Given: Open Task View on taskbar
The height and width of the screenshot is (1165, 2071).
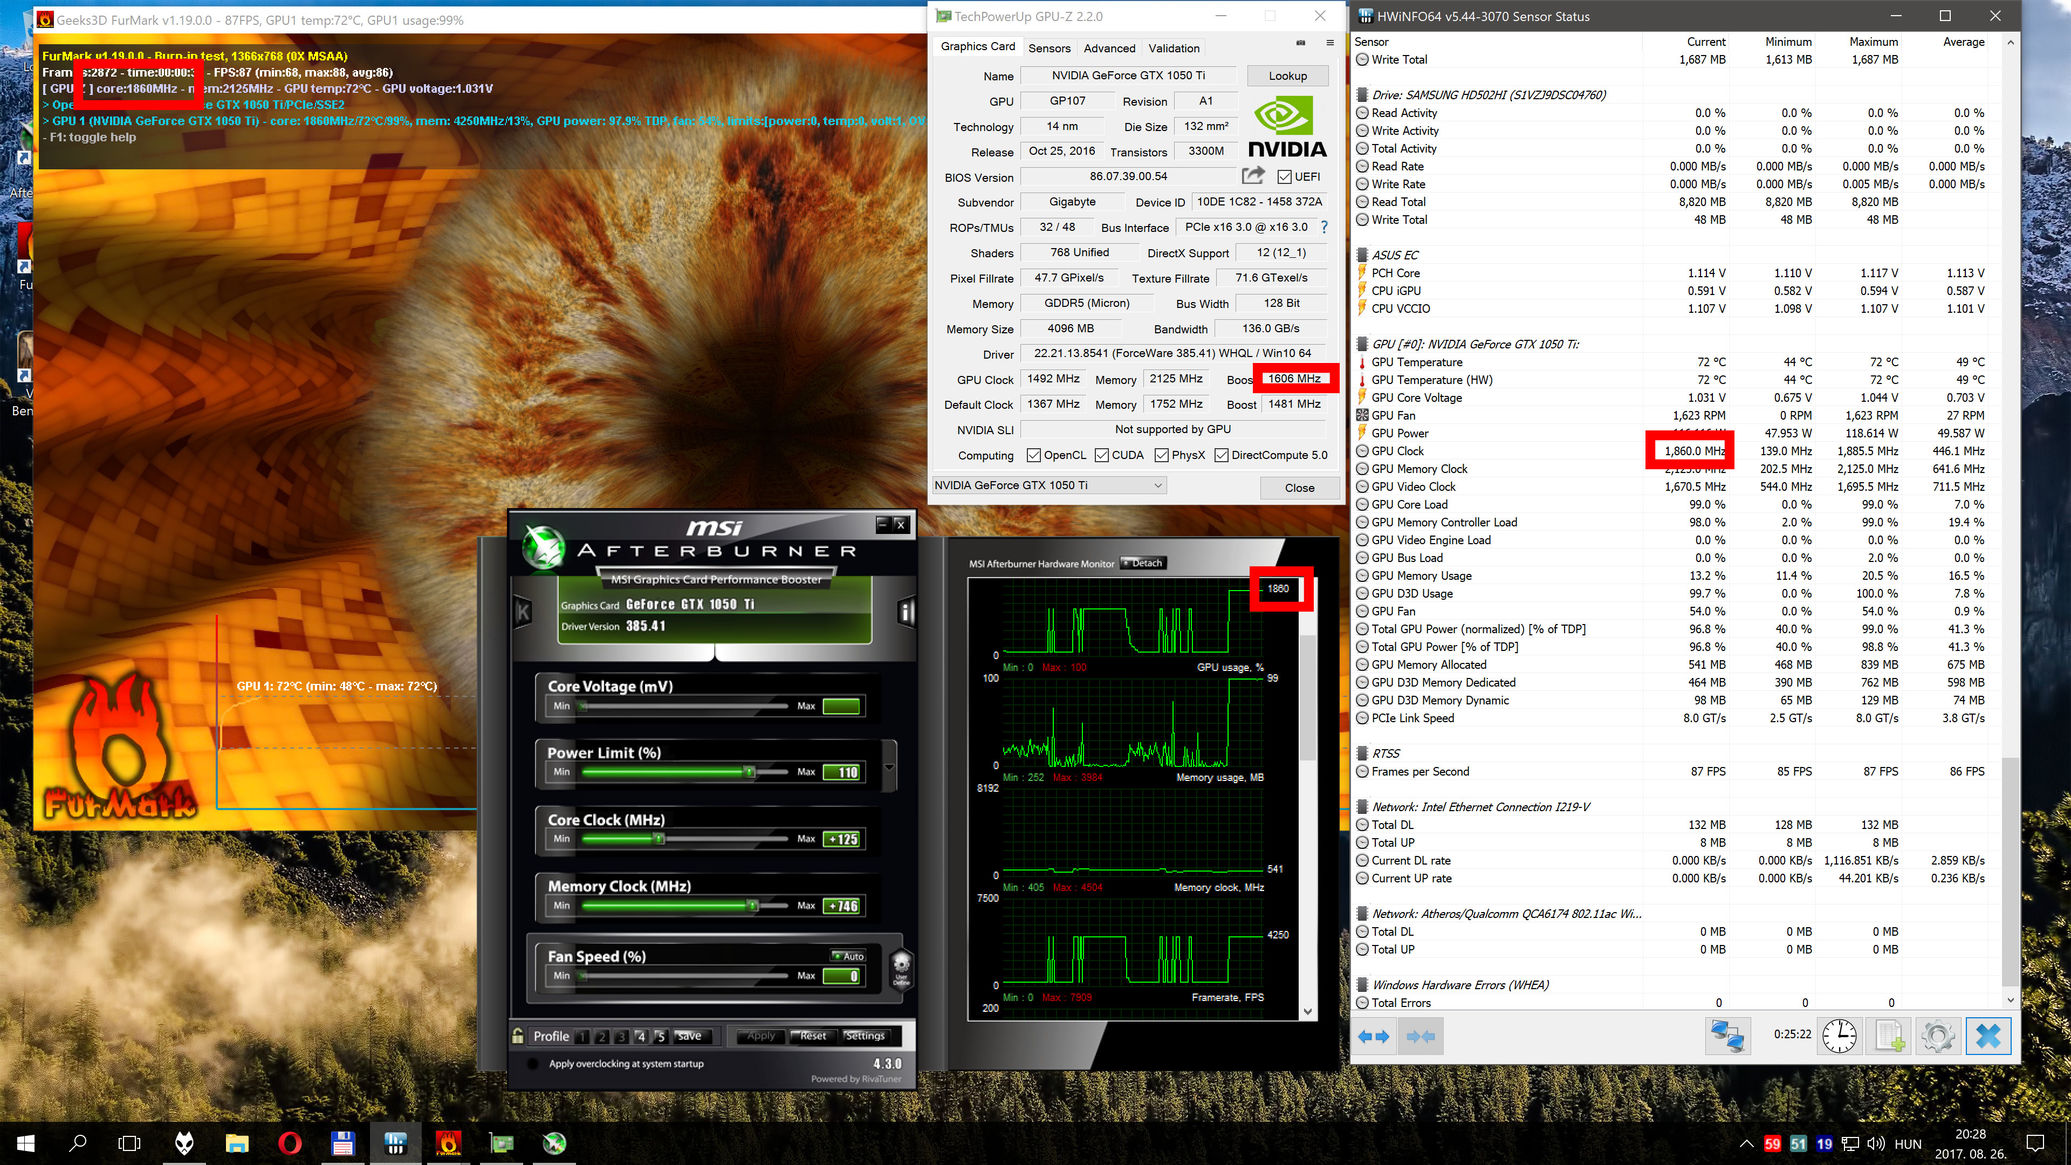Looking at the screenshot, I should coord(130,1143).
